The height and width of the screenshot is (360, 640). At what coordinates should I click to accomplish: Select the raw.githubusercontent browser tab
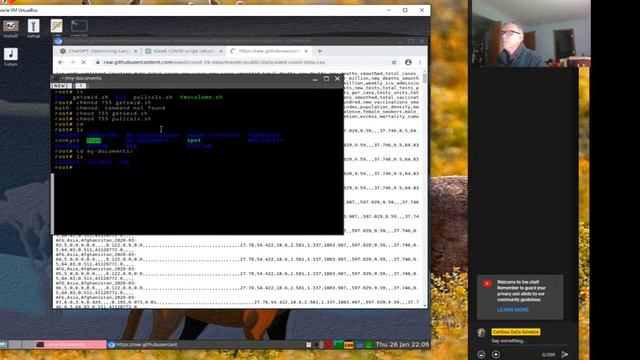[269, 51]
